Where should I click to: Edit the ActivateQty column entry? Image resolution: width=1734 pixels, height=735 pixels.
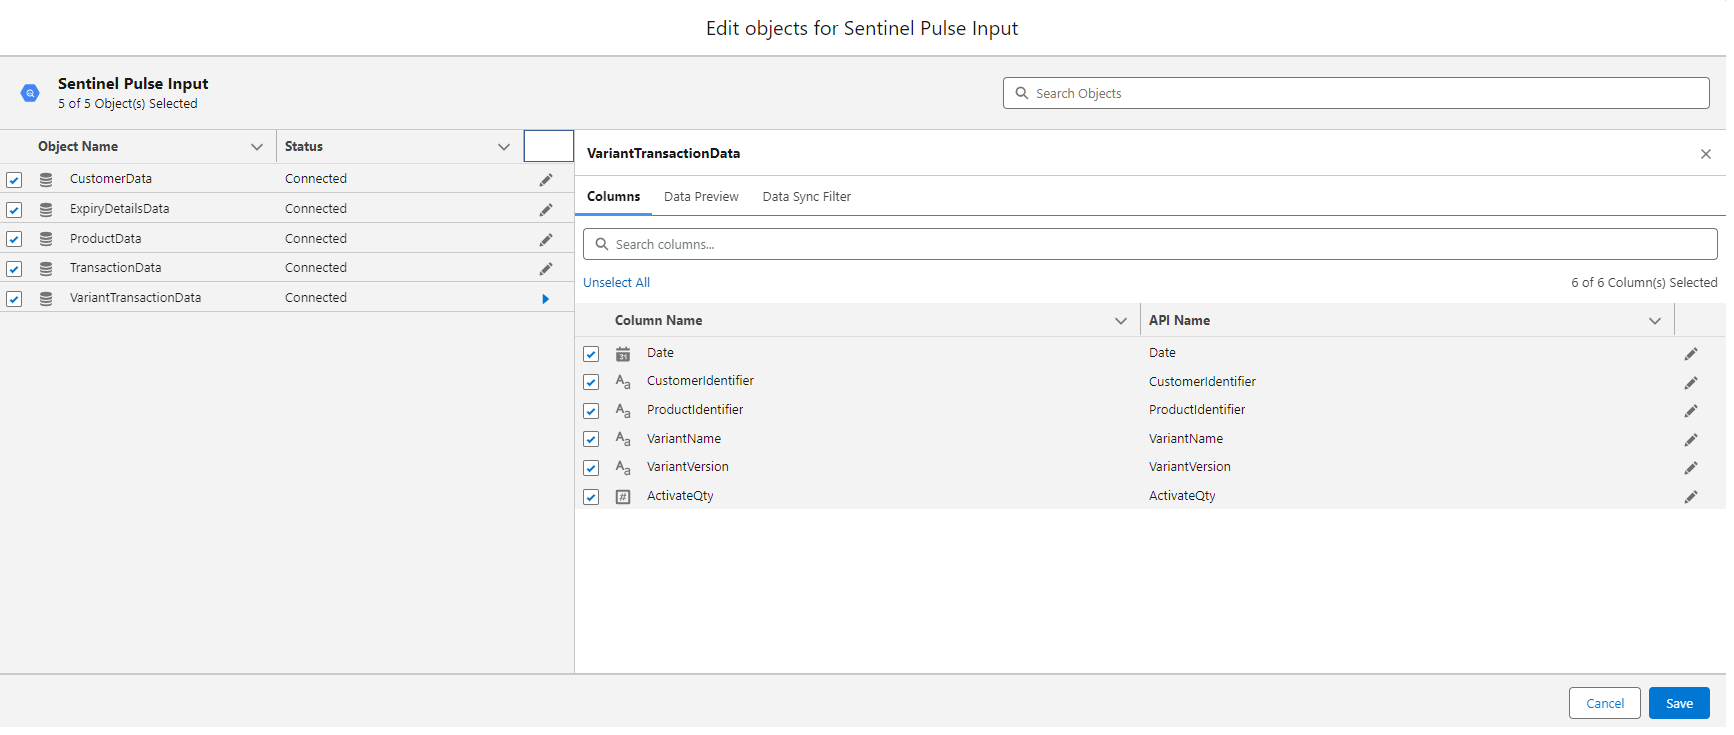point(1690,497)
